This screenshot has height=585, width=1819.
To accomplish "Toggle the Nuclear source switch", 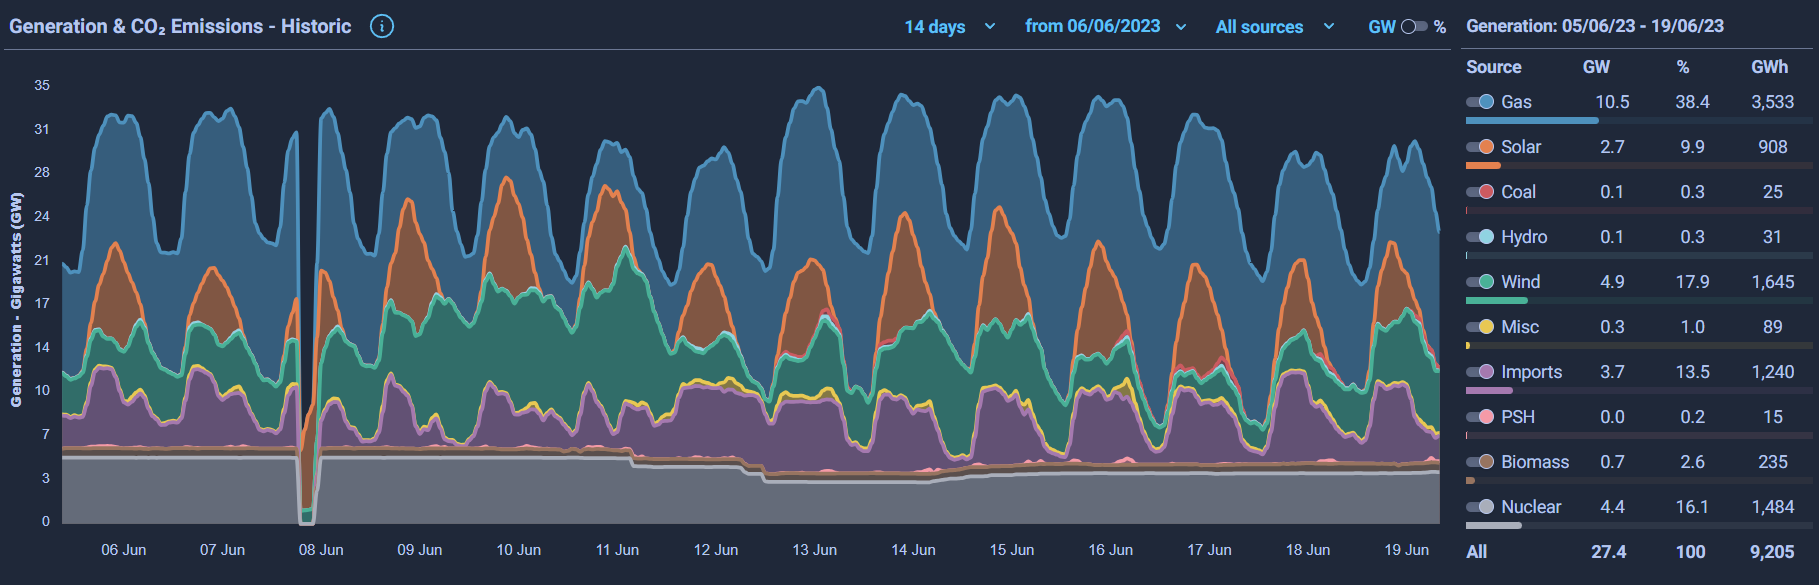I will tap(1480, 507).
